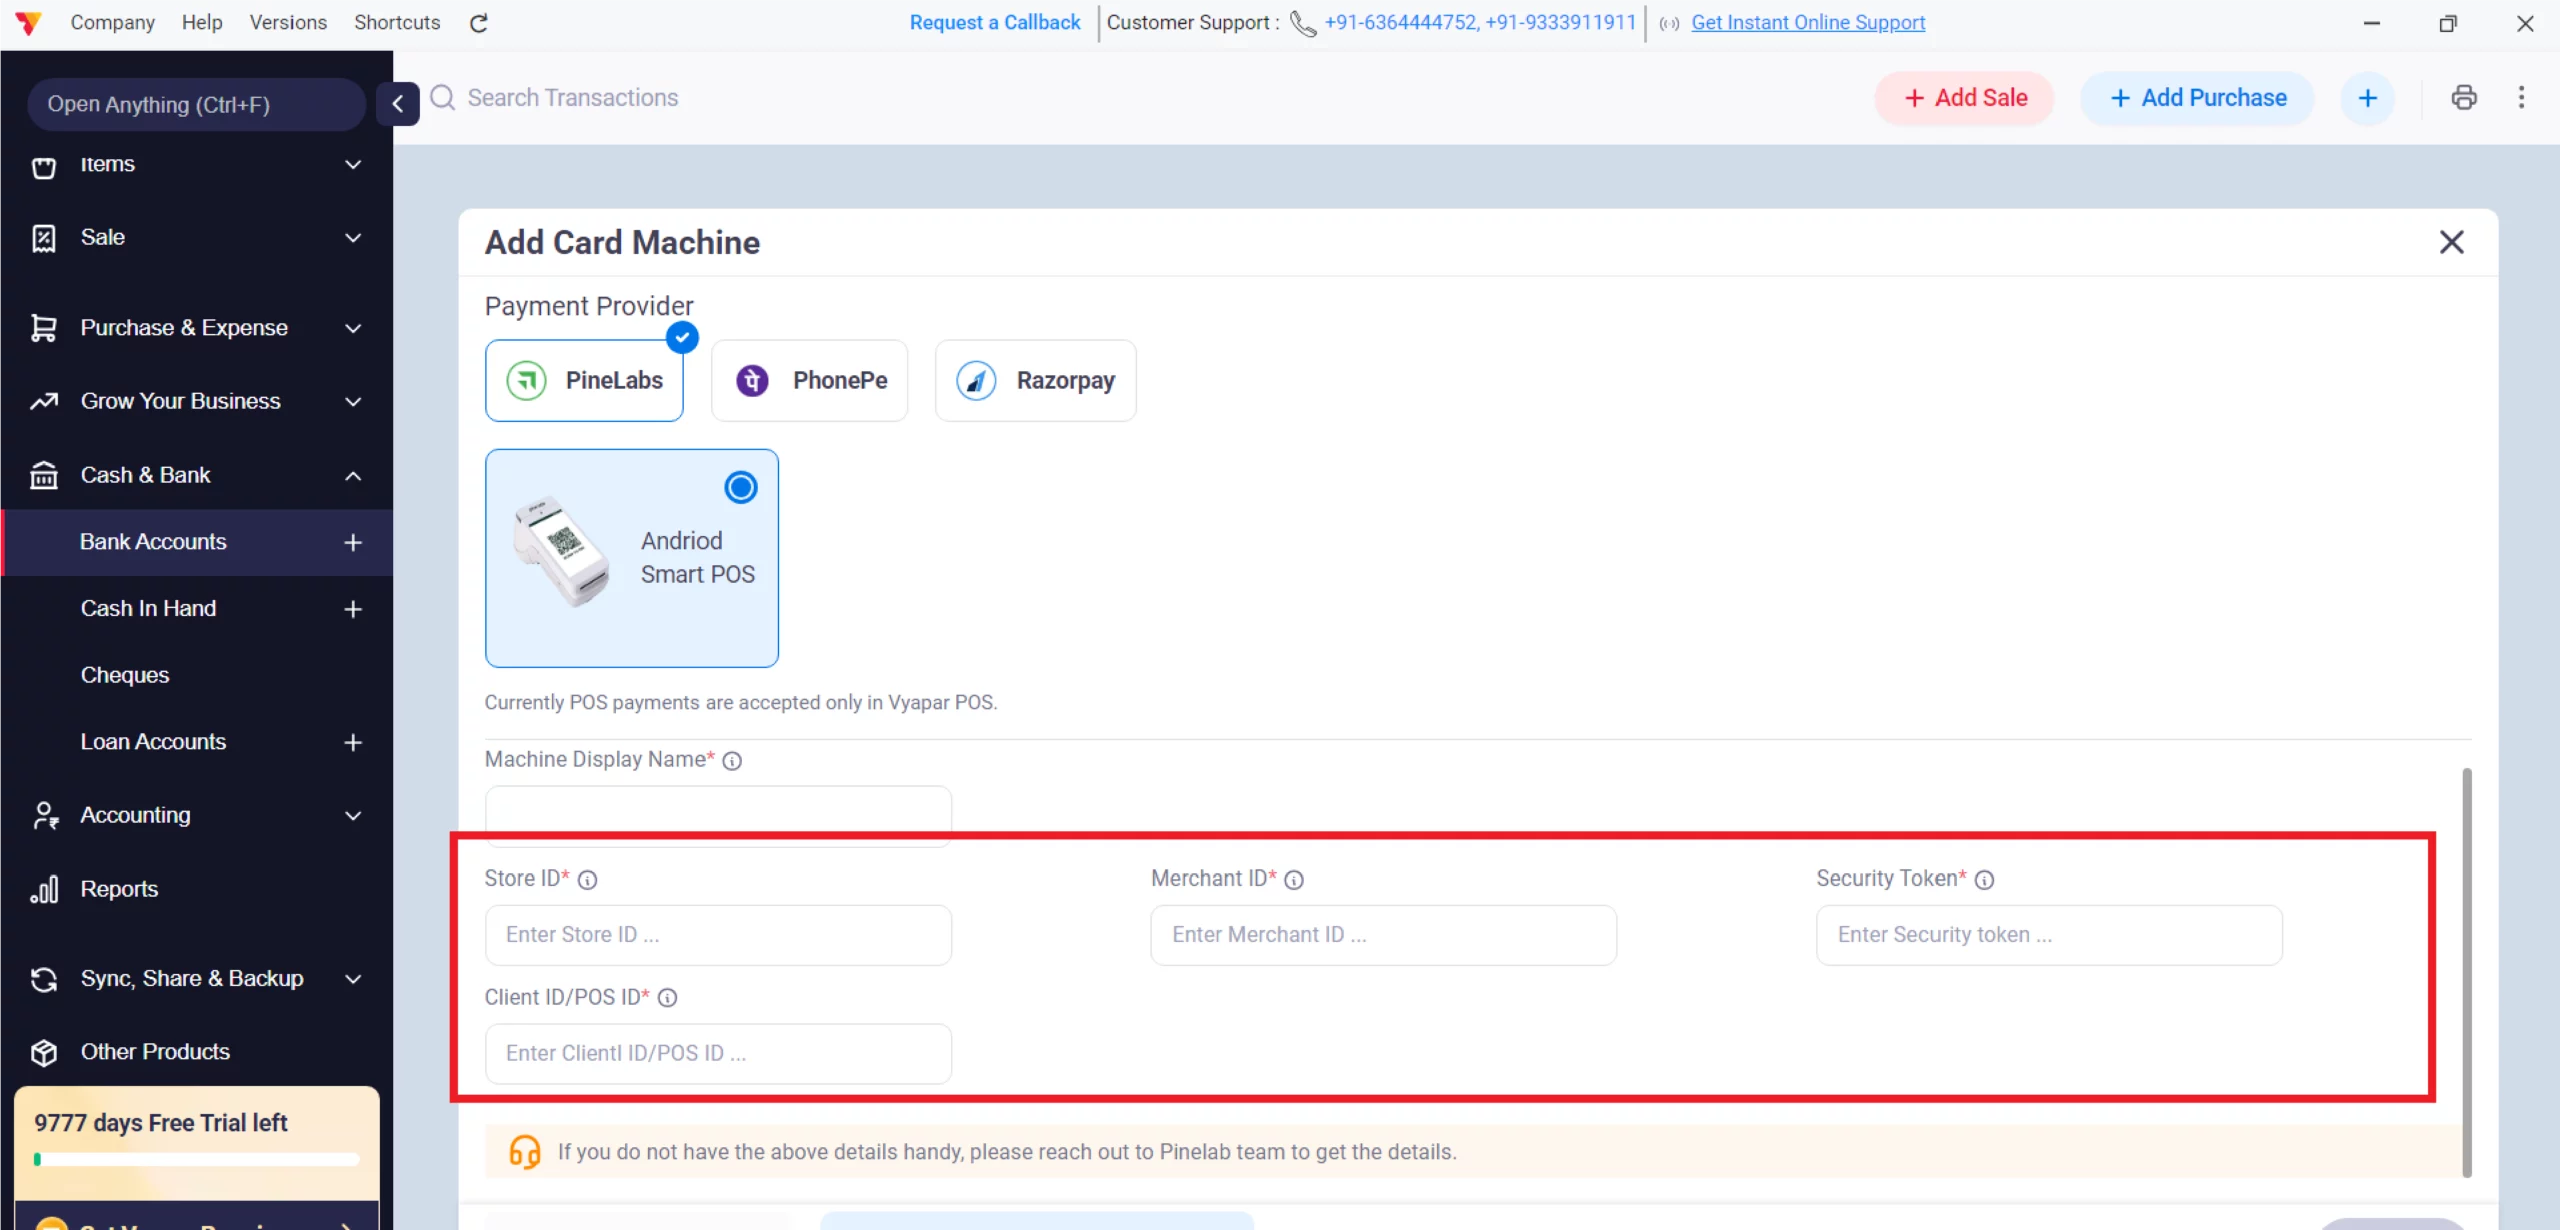Expand the Sale menu chevron
Viewport: 2560px width, 1230px height.
click(353, 238)
